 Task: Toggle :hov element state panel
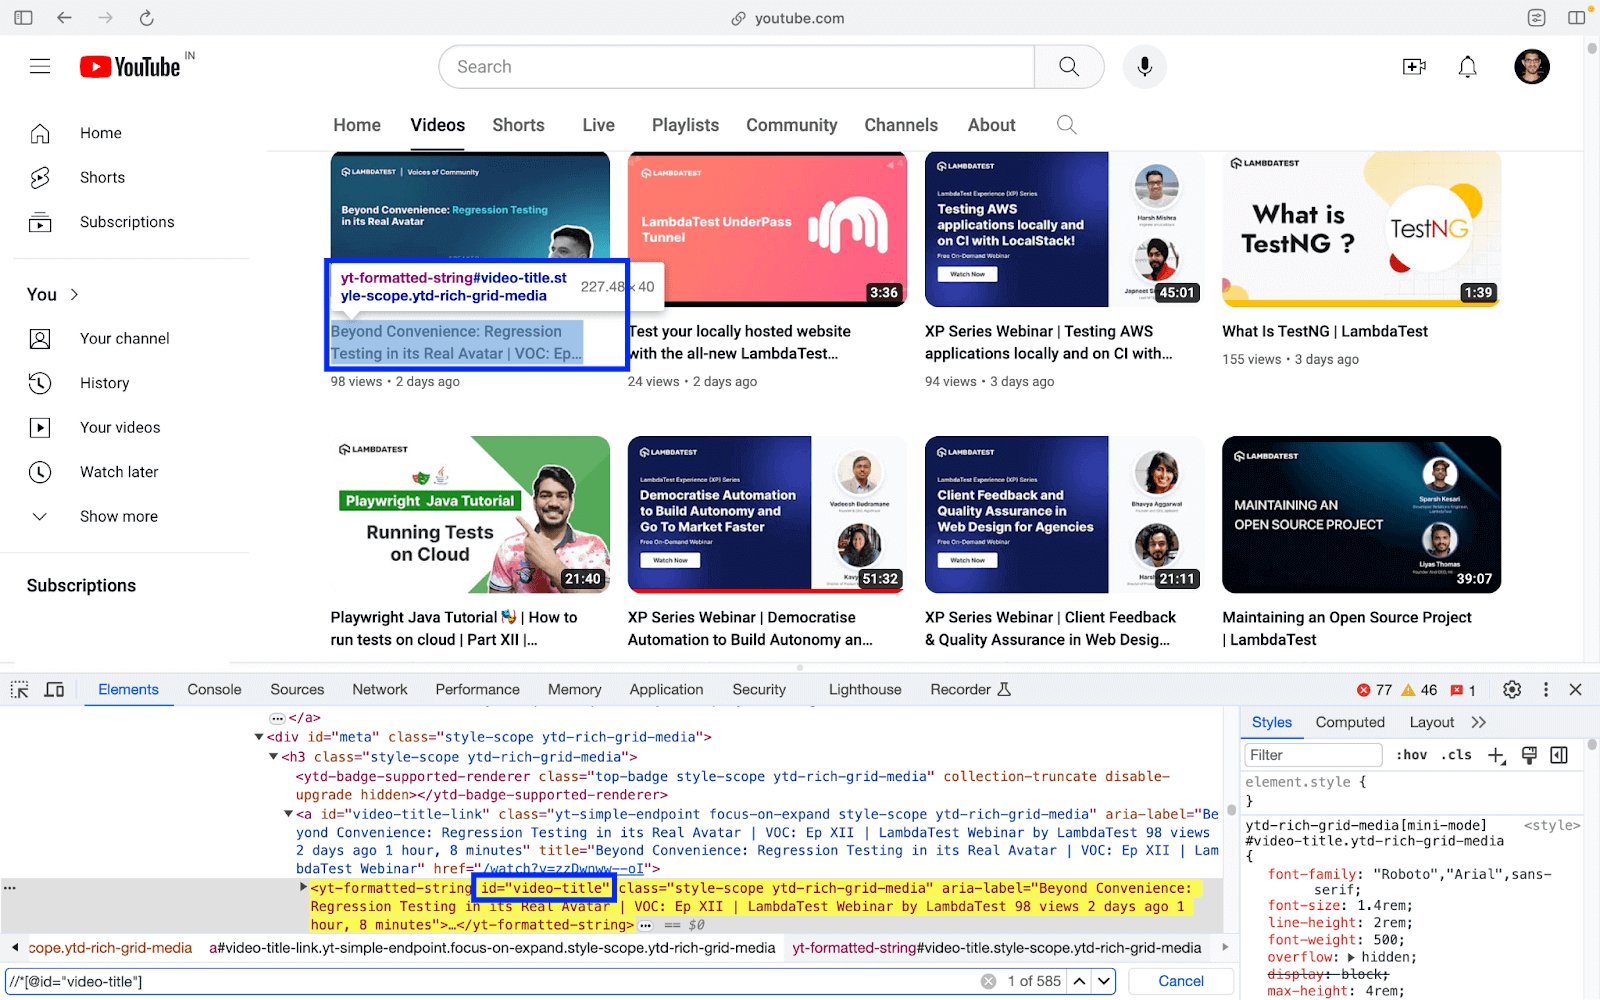coord(1412,756)
